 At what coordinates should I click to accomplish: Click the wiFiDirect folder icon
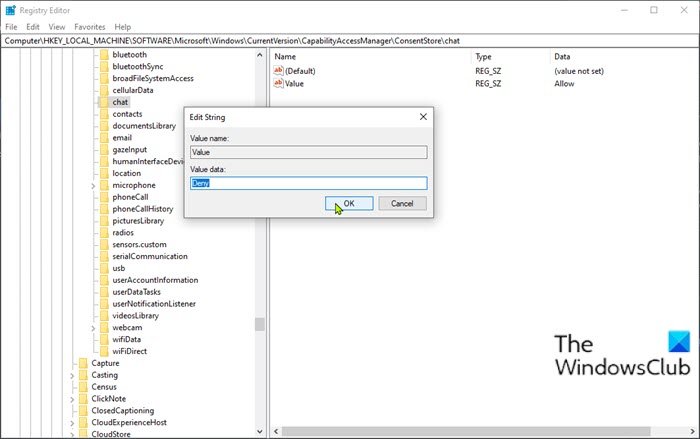(x=104, y=351)
